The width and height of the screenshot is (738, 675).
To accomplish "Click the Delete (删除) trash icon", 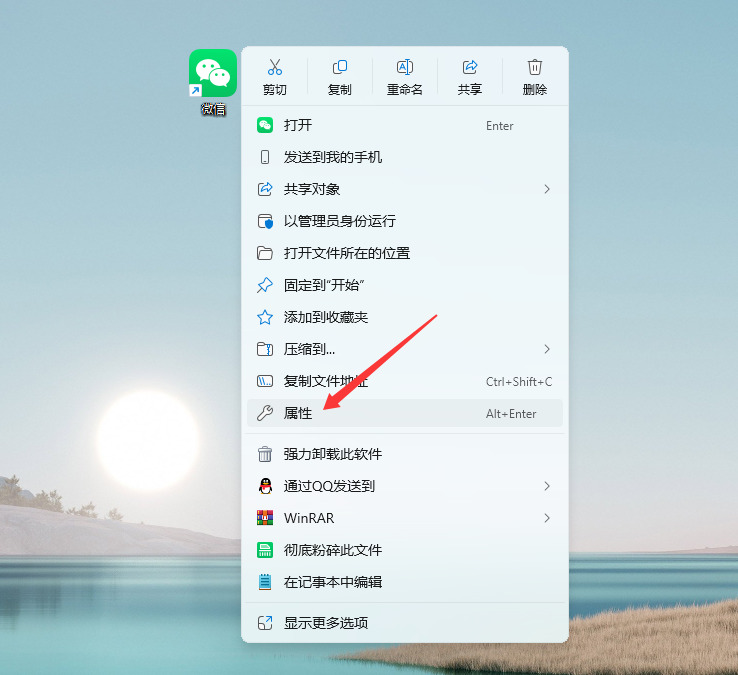I will pos(535,67).
